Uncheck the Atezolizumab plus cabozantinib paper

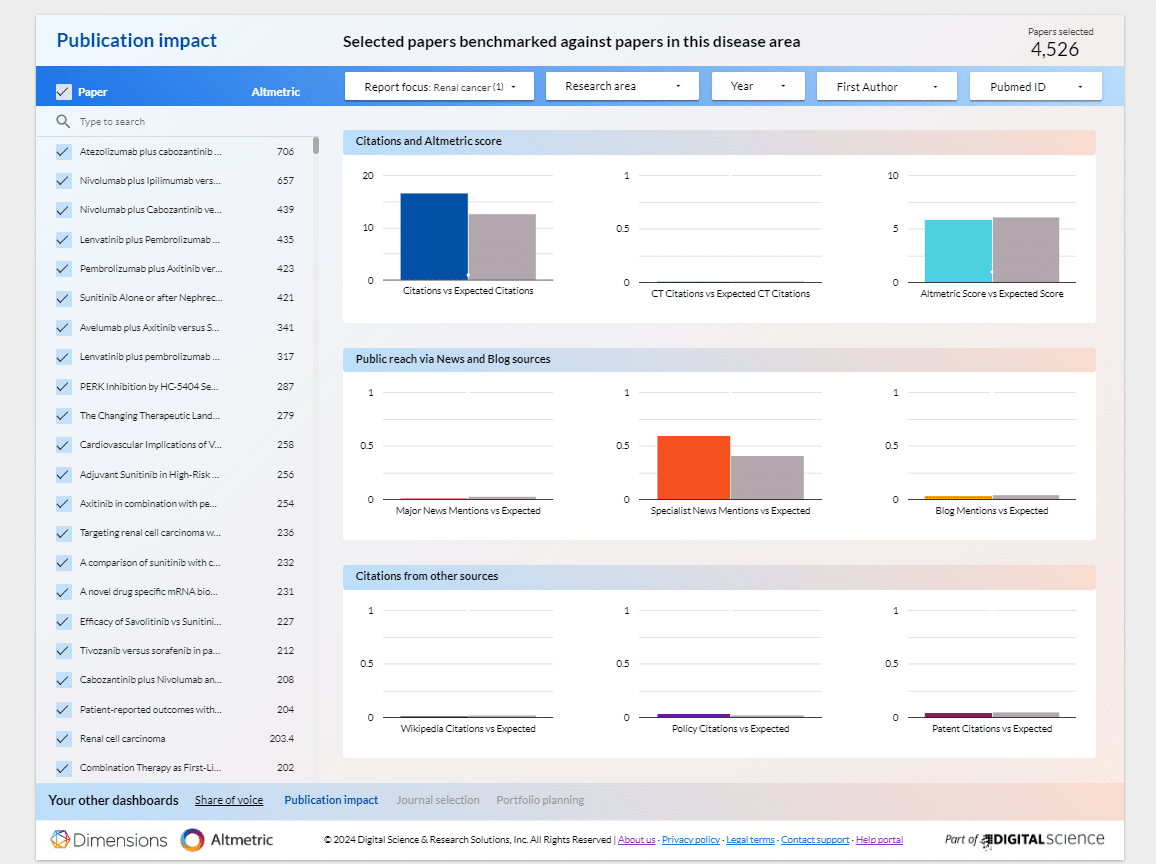coord(64,152)
